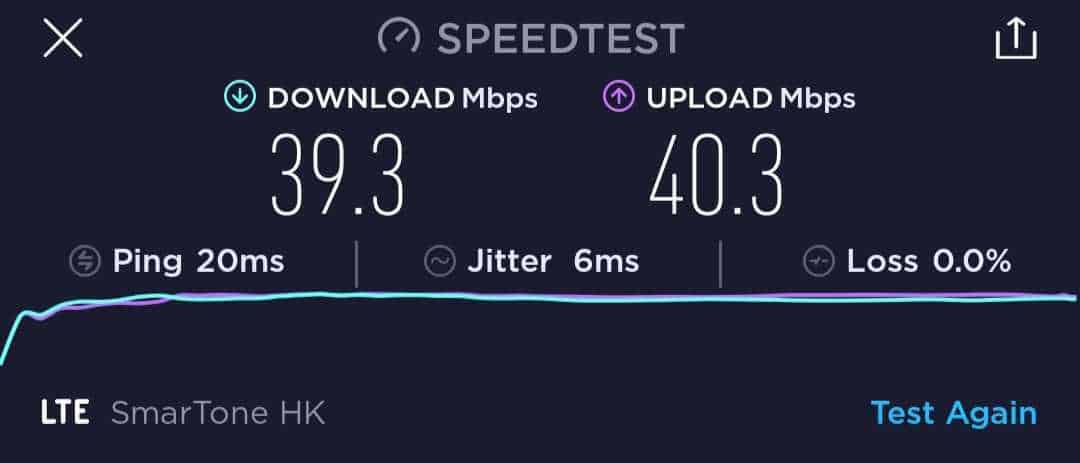Select the Ping icon
The width and height of the screenshot is (1080, 463).
85,262
